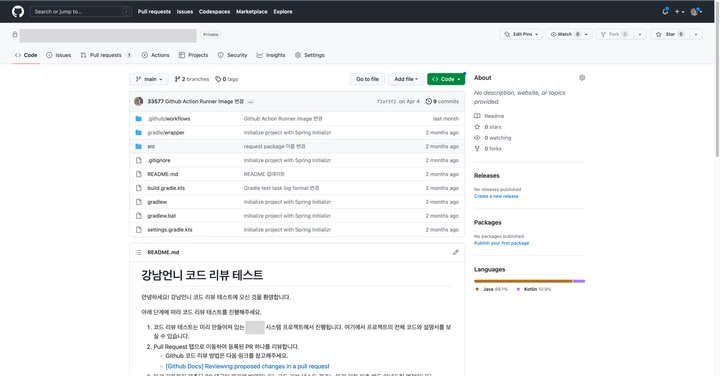Open the Security tab

(x=232, y=55)
